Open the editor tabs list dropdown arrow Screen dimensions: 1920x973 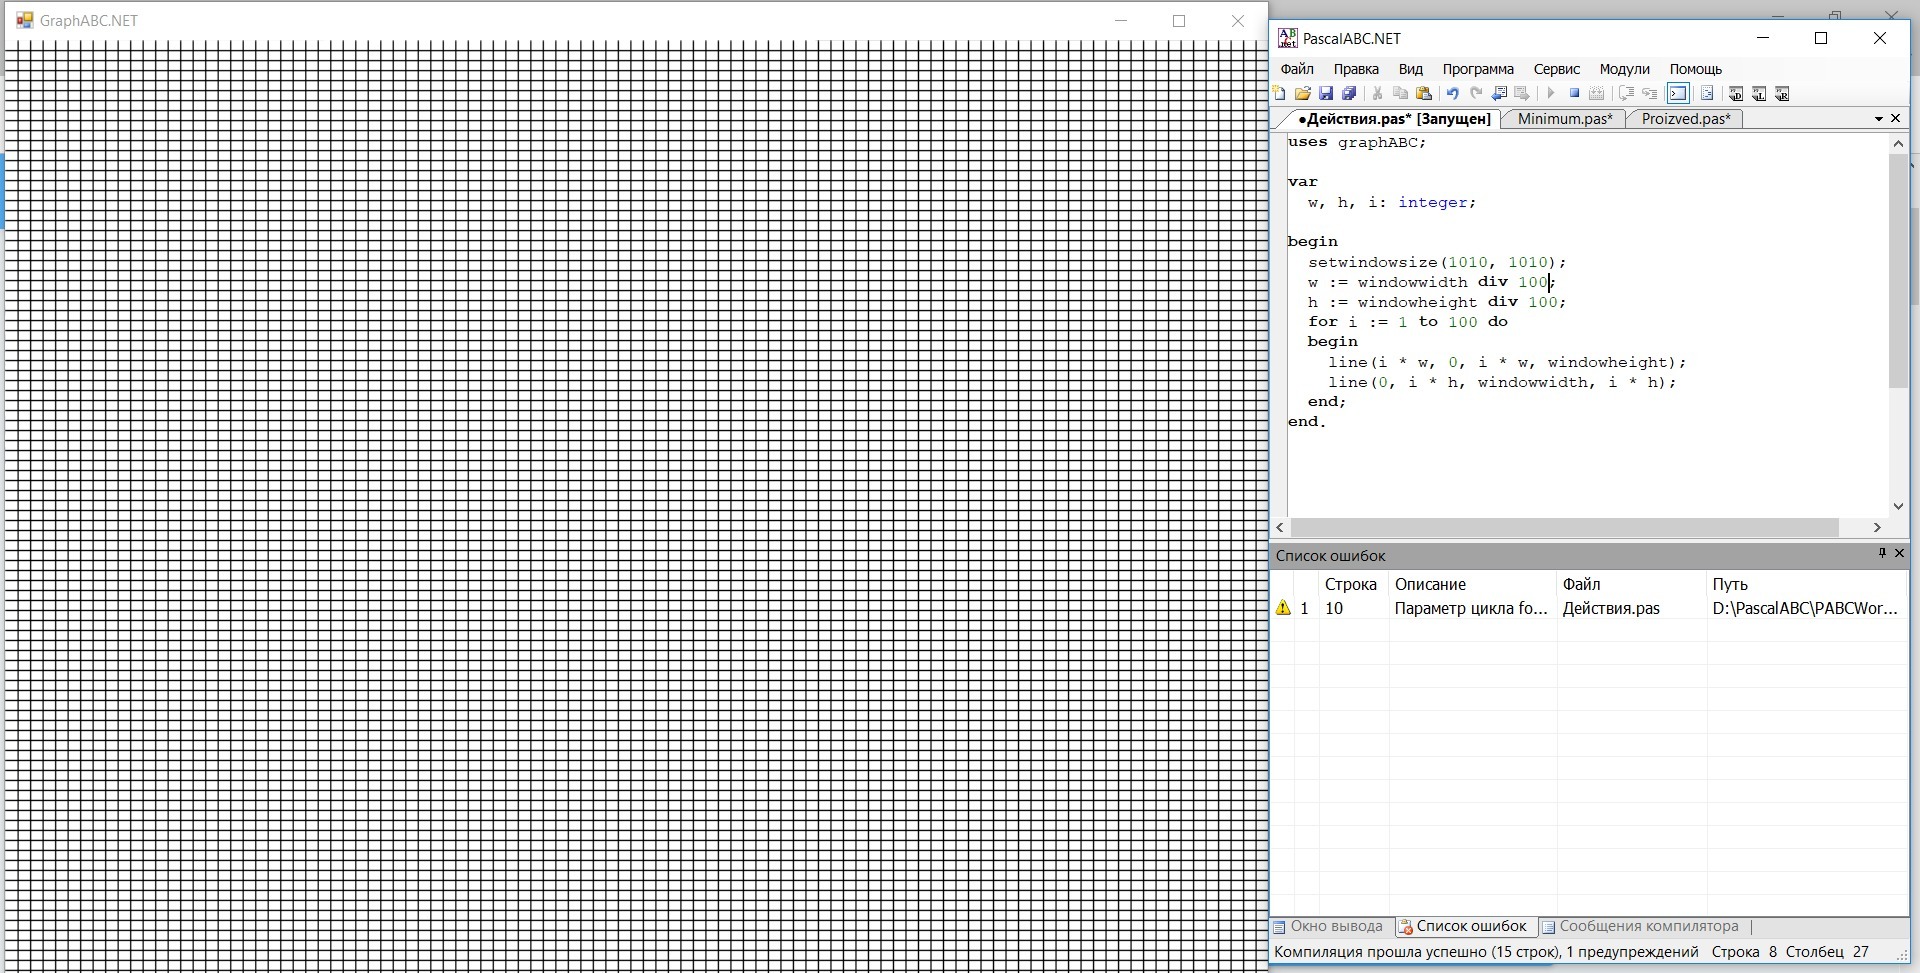tap(1878, 119)
